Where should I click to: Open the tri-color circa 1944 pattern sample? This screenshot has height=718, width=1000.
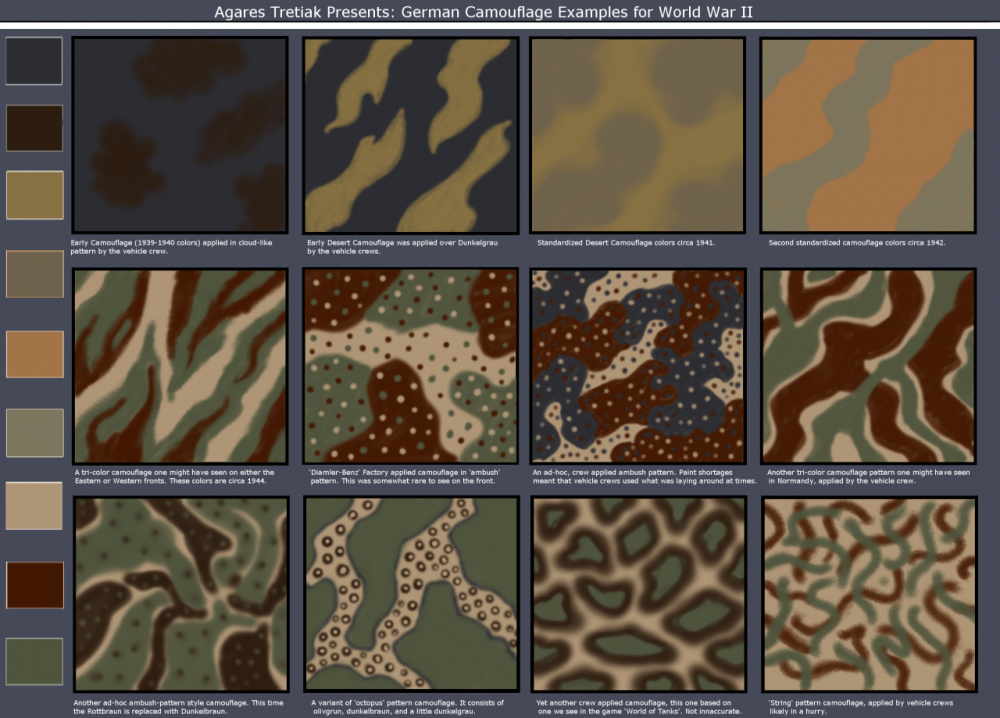pos(180,365)
